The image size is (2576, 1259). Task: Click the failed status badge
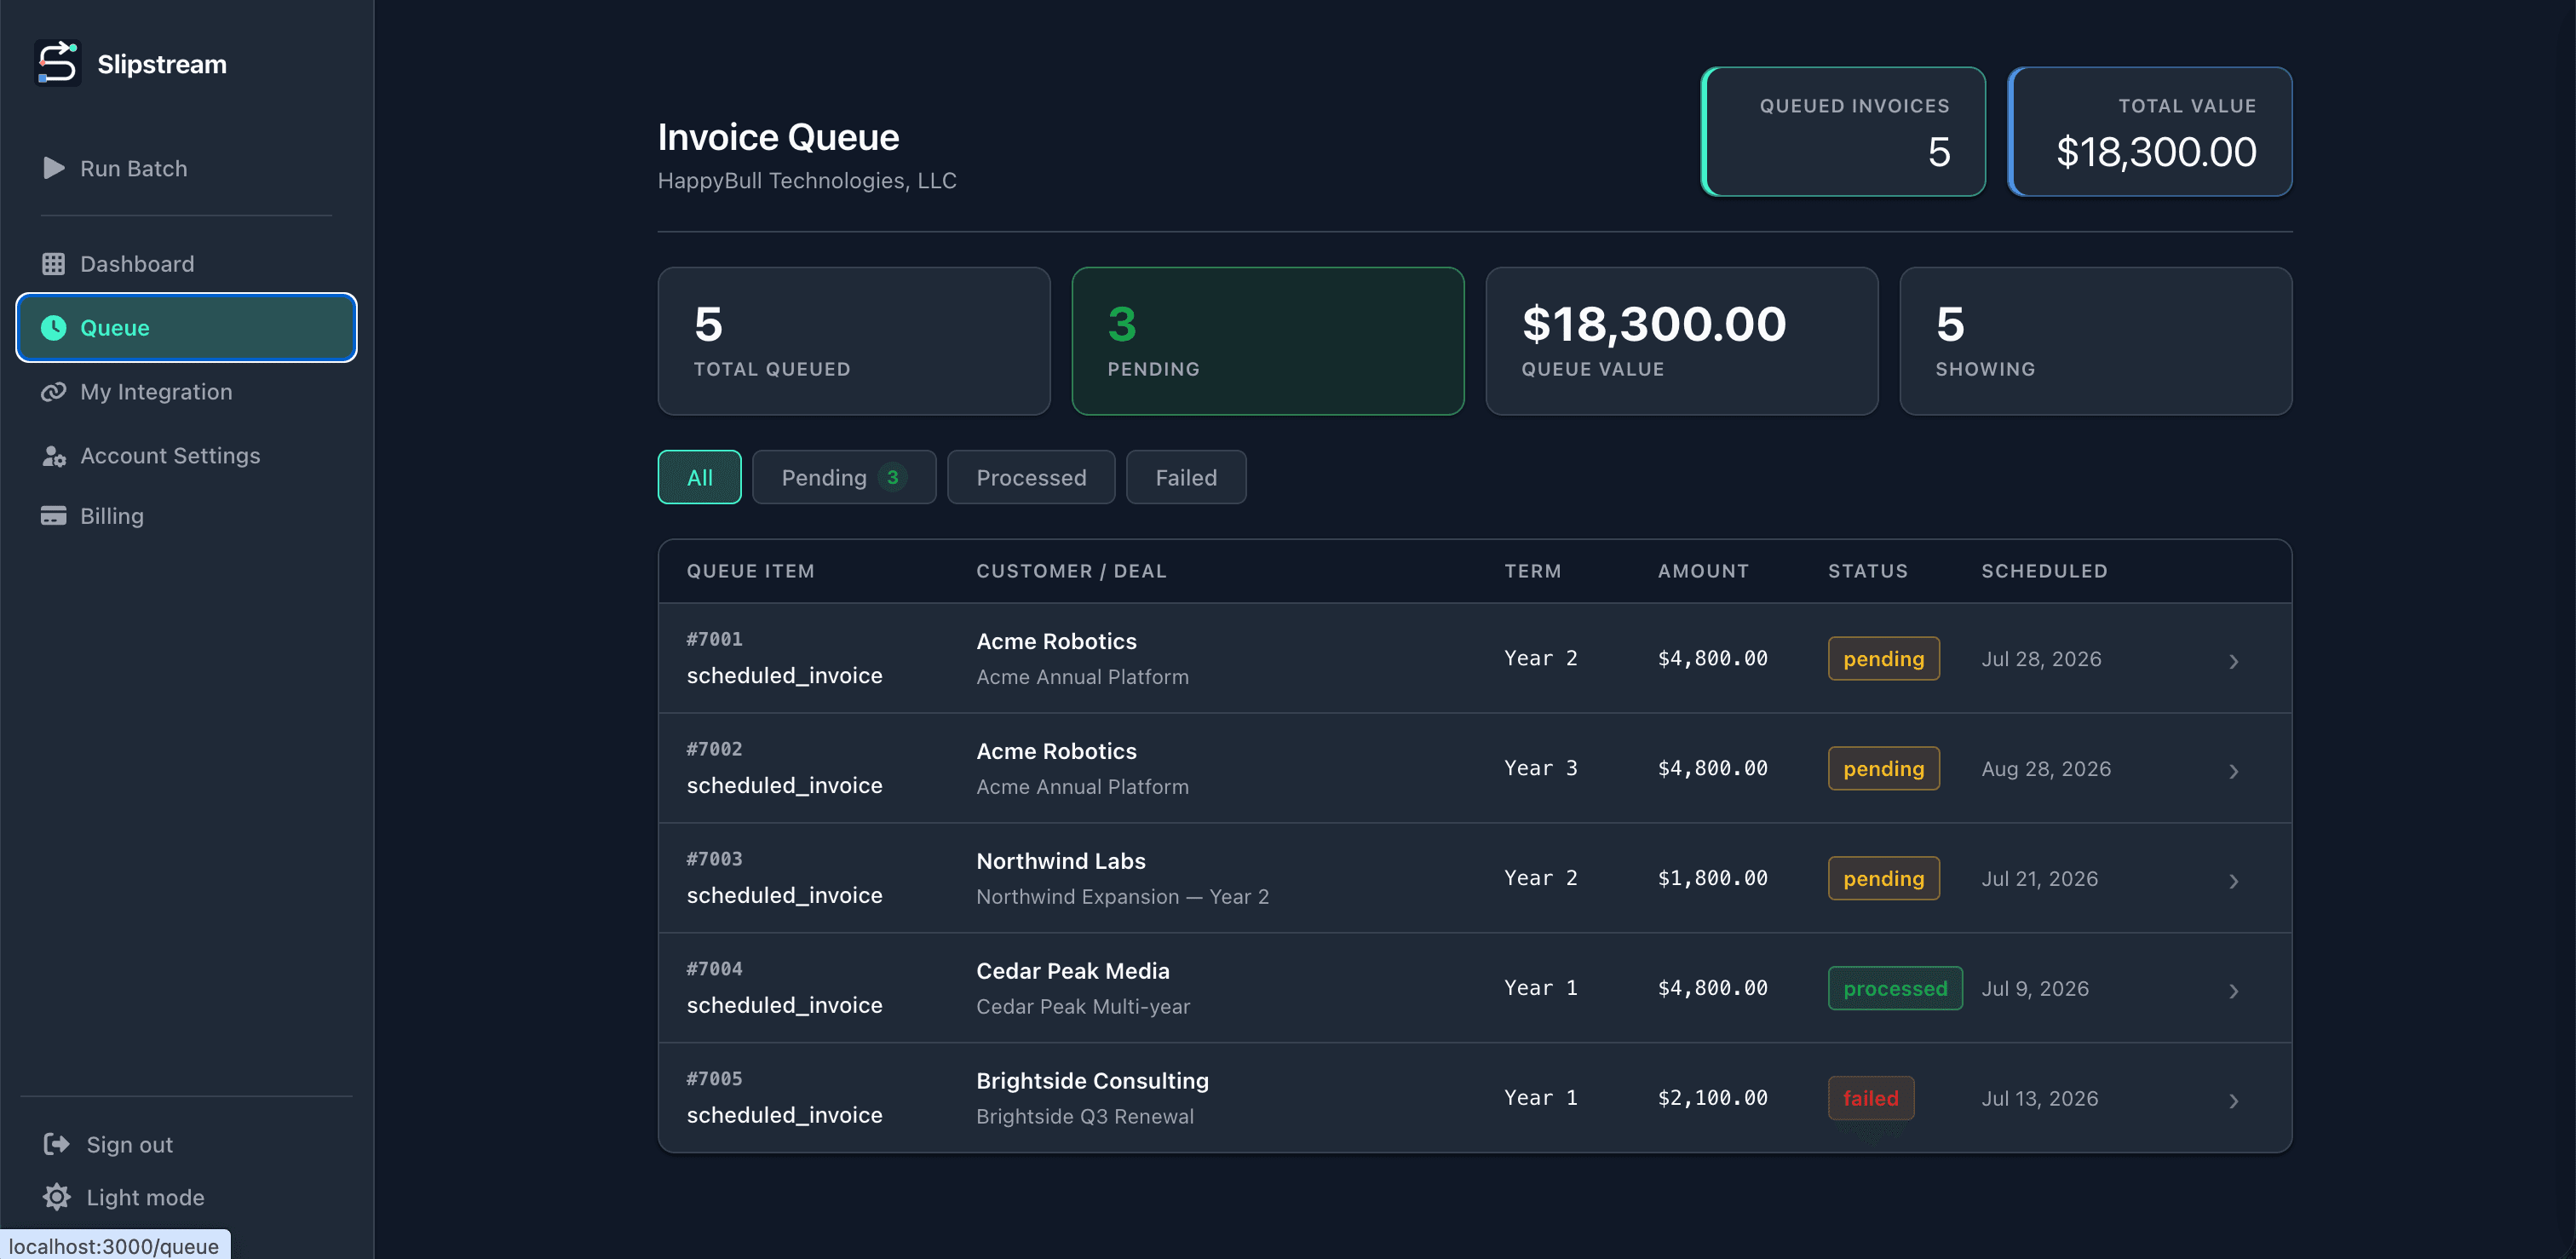pyautogui.click(x=1870, y=1098)
